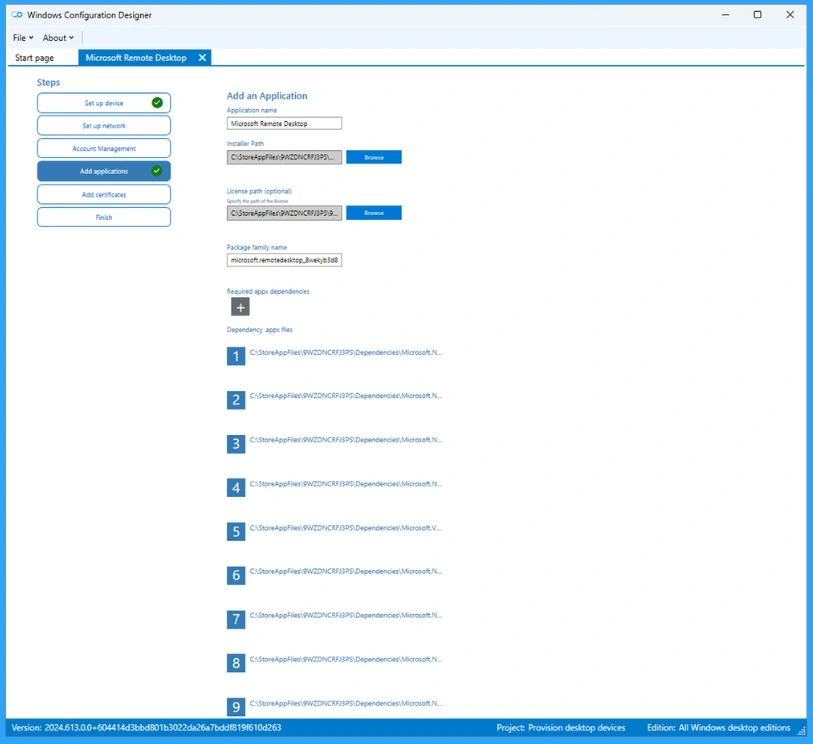Click dependency 9 file path text
Viewport: 813px width, 744px height.
346,704
